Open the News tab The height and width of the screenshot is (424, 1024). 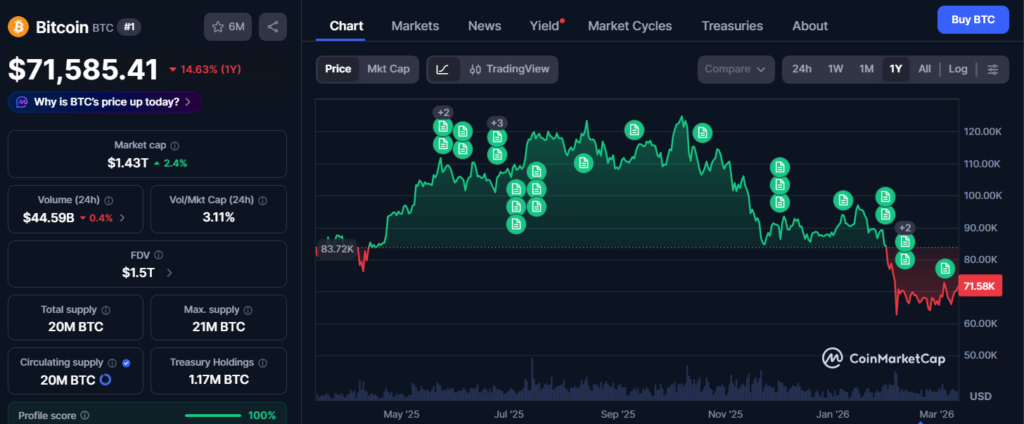[x=485, y=26]
